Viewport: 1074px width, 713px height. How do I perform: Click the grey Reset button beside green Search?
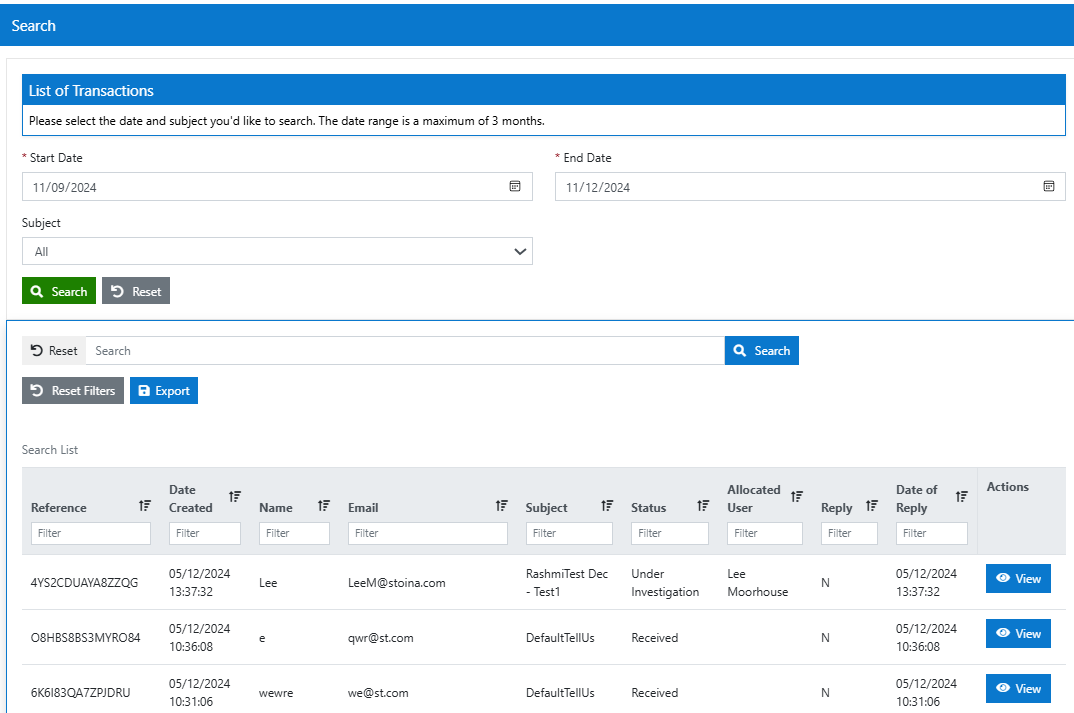(136, 291)
